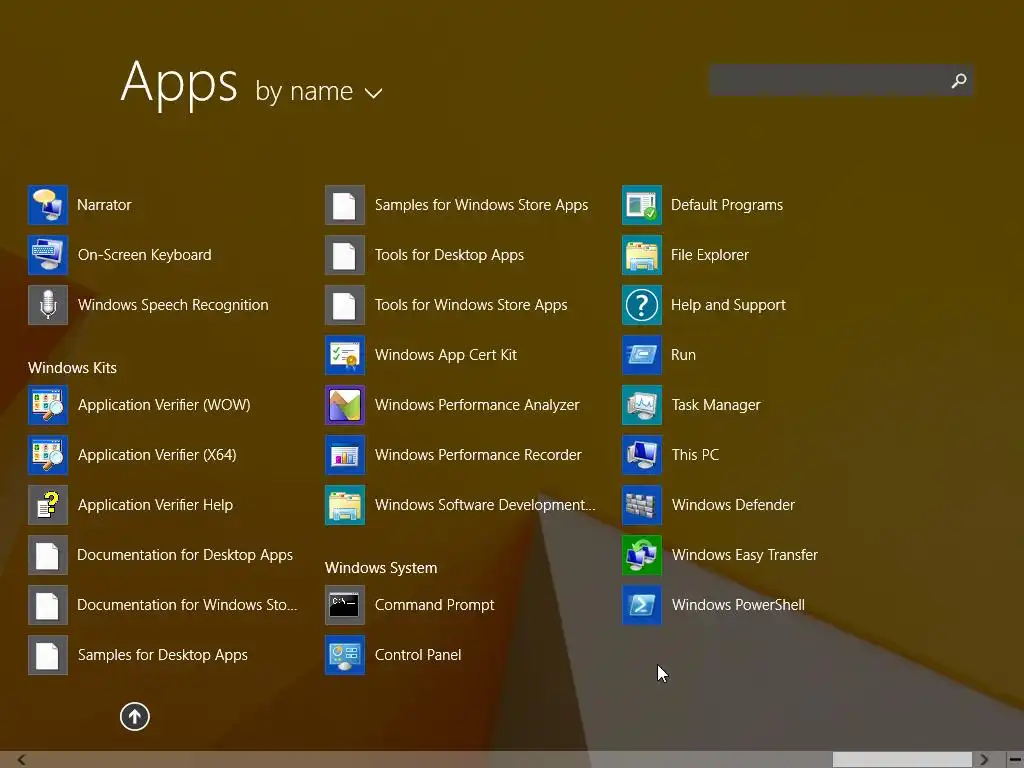Screen dimensions: 1024x768
Task: Click the horizontal scrollbar left arrow
Action: (22, 760)
